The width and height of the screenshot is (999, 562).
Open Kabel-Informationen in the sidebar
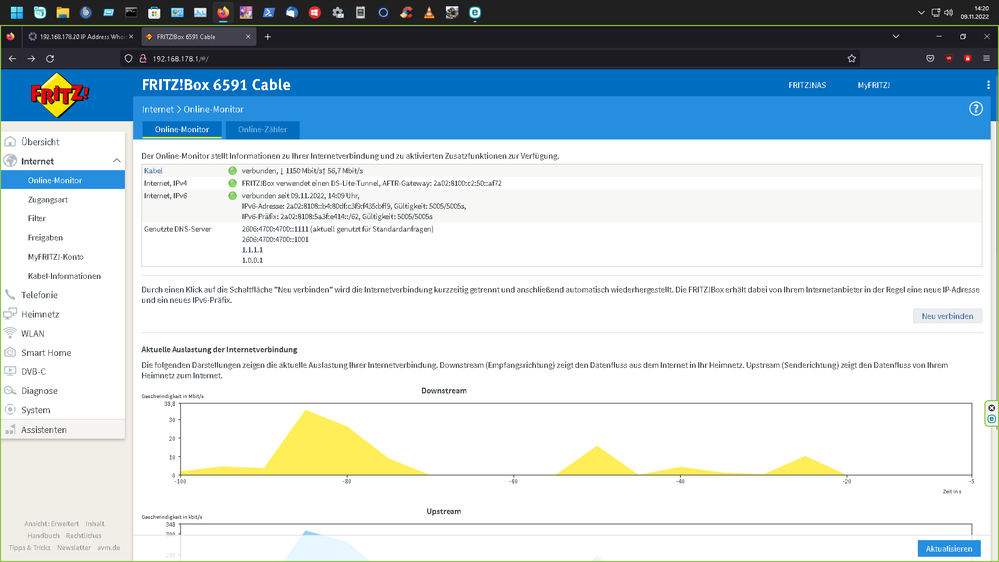[64, 276]
